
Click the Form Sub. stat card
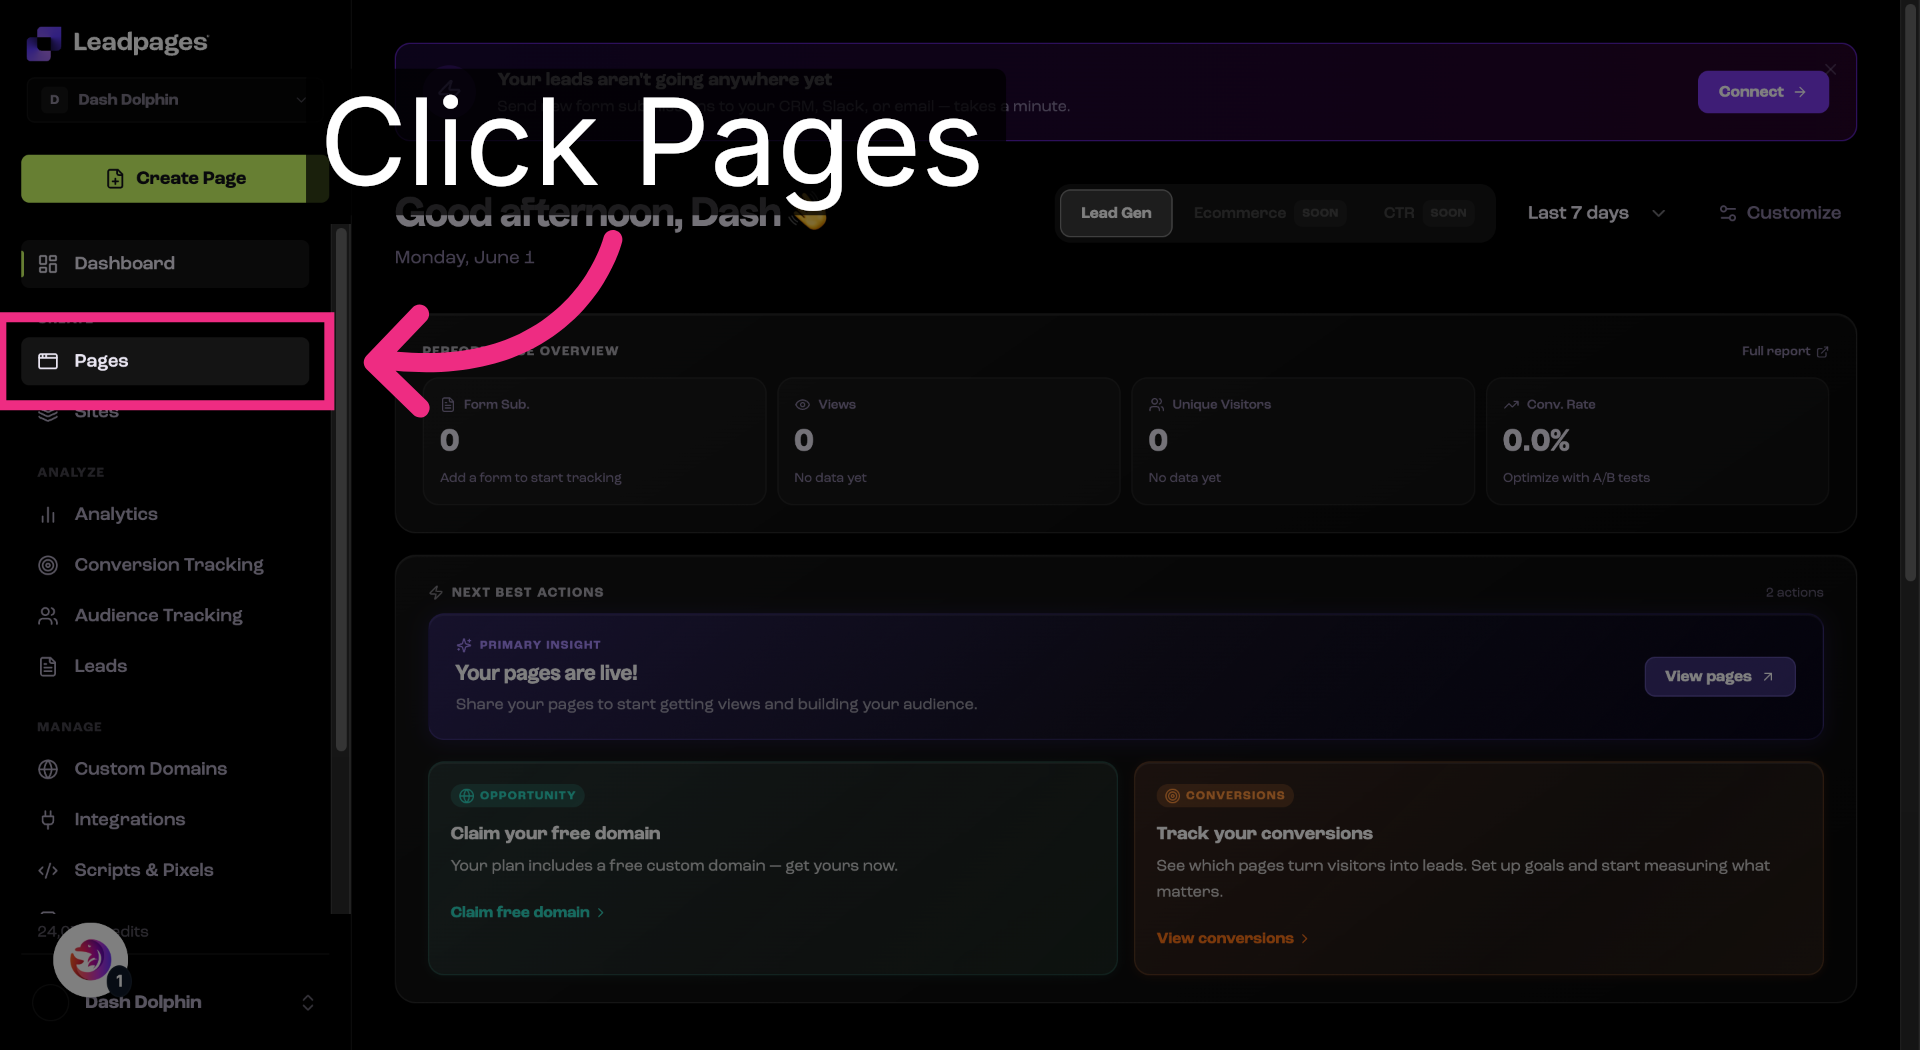click(x=594, y=441)
